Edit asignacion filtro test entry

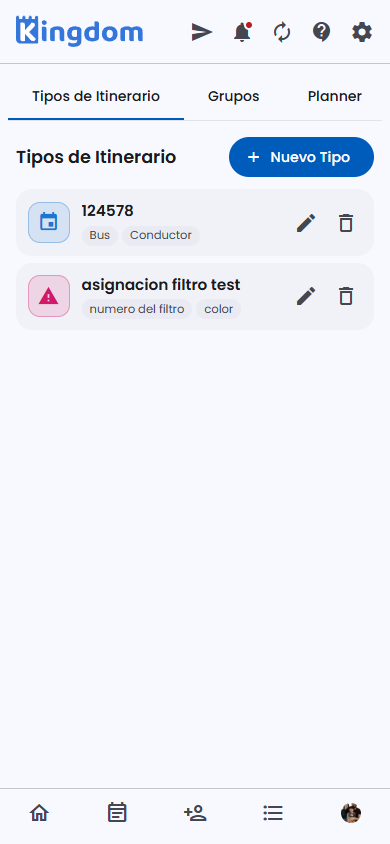point(306,296)
